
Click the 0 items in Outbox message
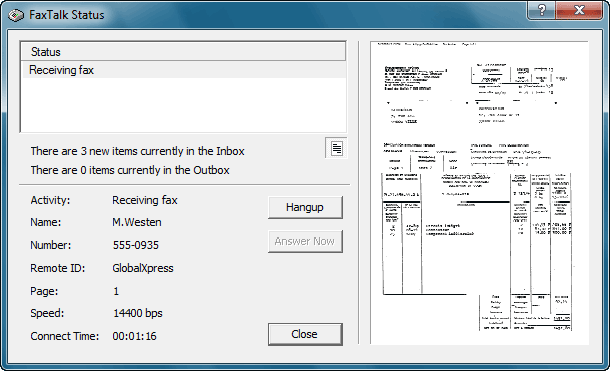[130, 170]
